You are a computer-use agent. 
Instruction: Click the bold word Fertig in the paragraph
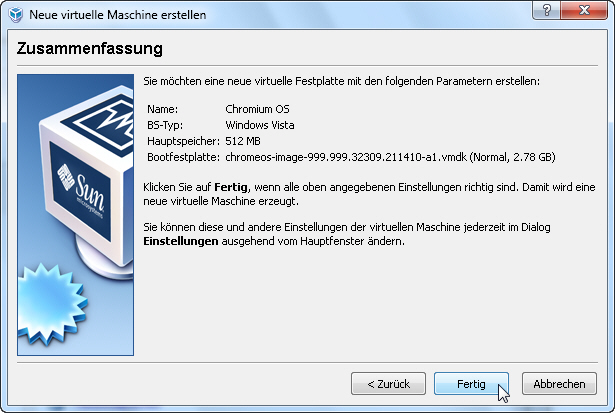click(231, 187)
